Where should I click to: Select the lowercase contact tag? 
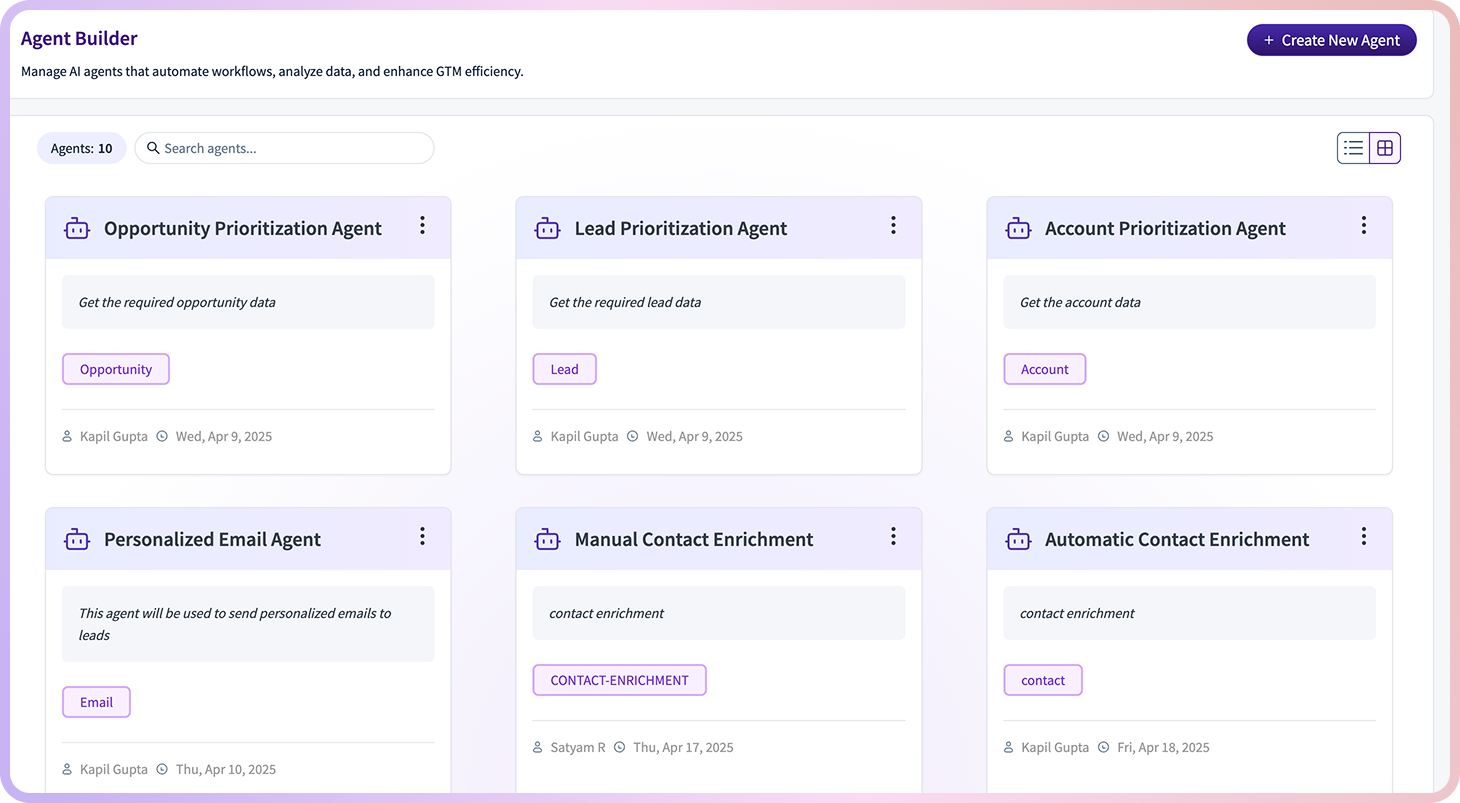(1043, 680)
